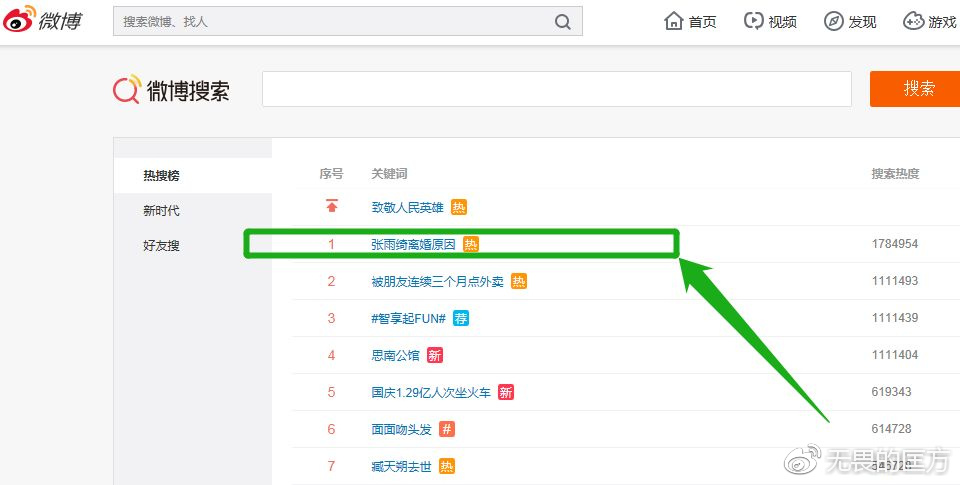Open the 面面吻头发 topic

tap(401, 429)
